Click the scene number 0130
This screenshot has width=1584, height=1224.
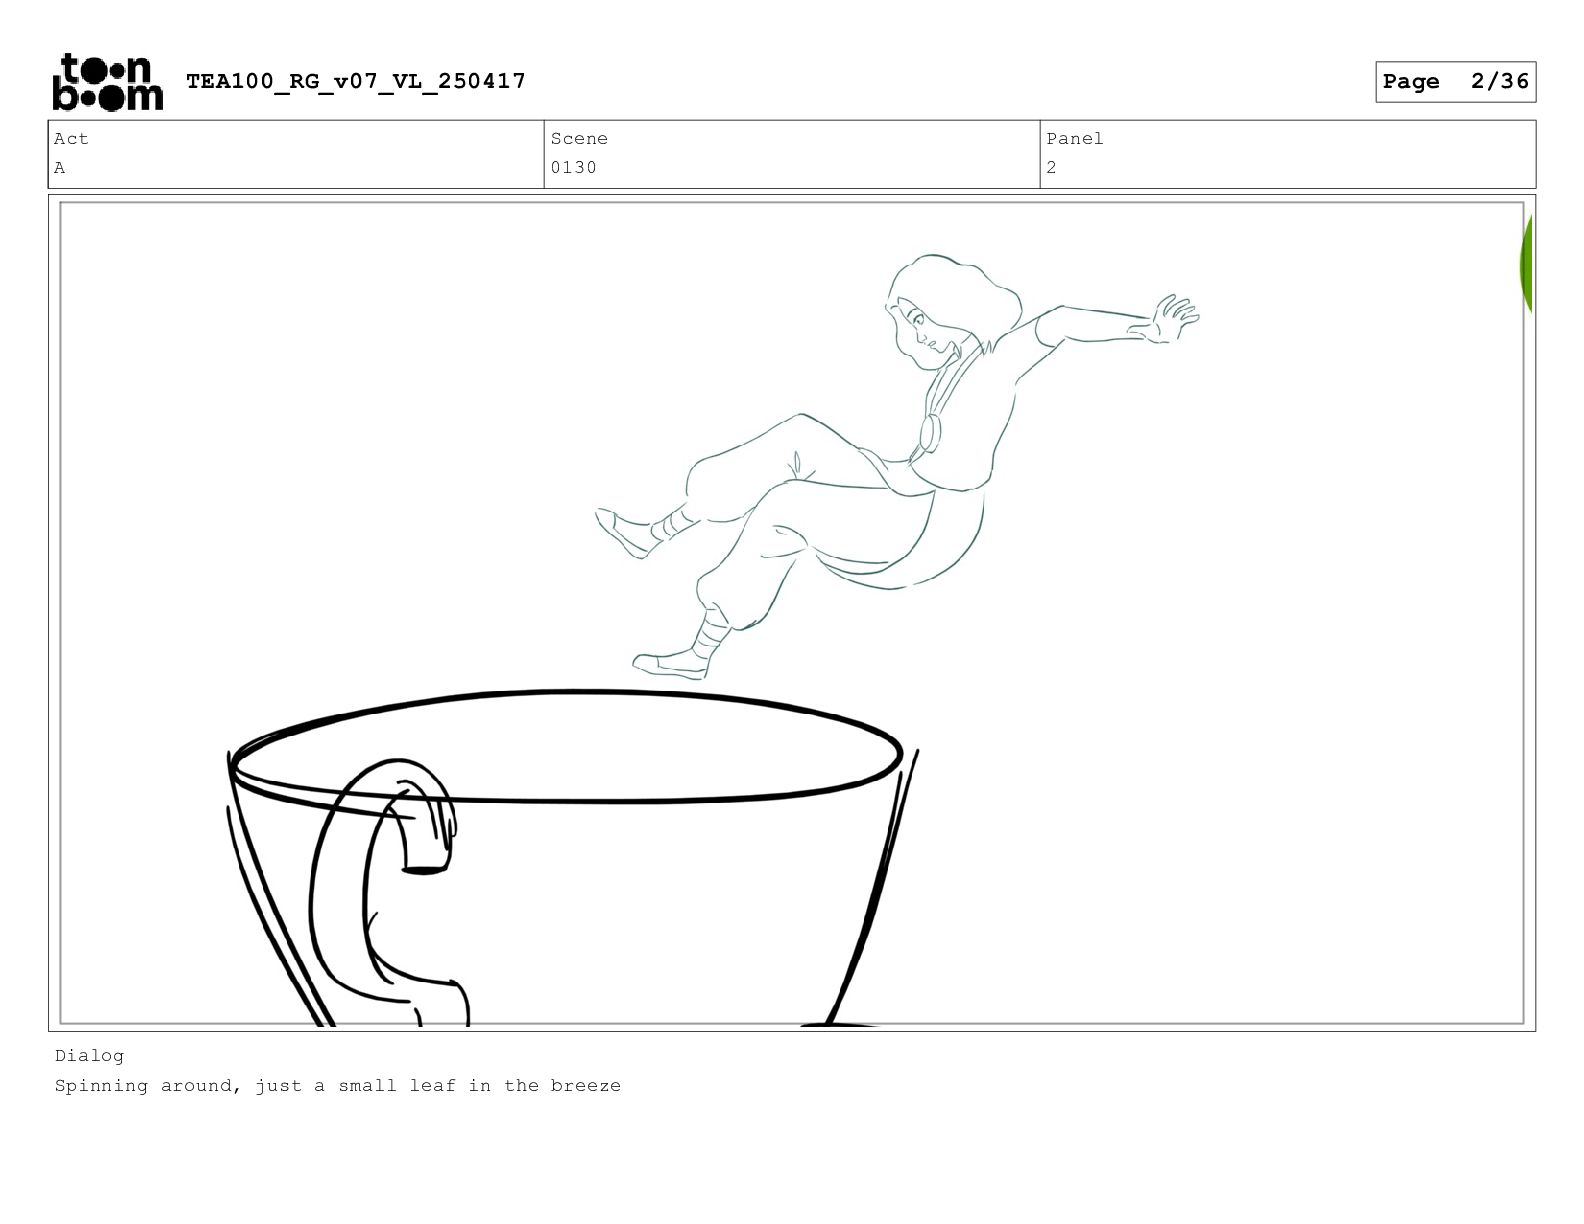click(x=574, y=168)
